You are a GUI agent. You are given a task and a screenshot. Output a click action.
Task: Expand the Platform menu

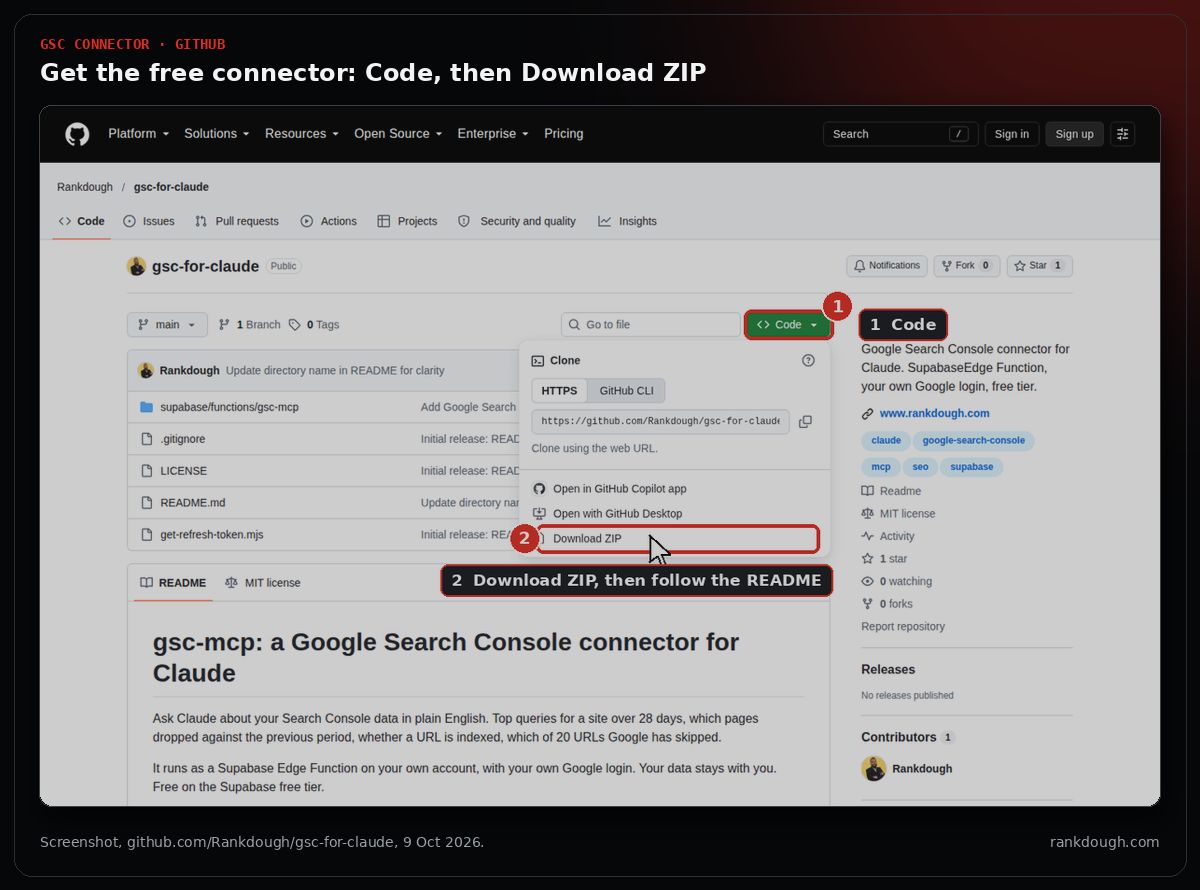(x=138, y=134)
